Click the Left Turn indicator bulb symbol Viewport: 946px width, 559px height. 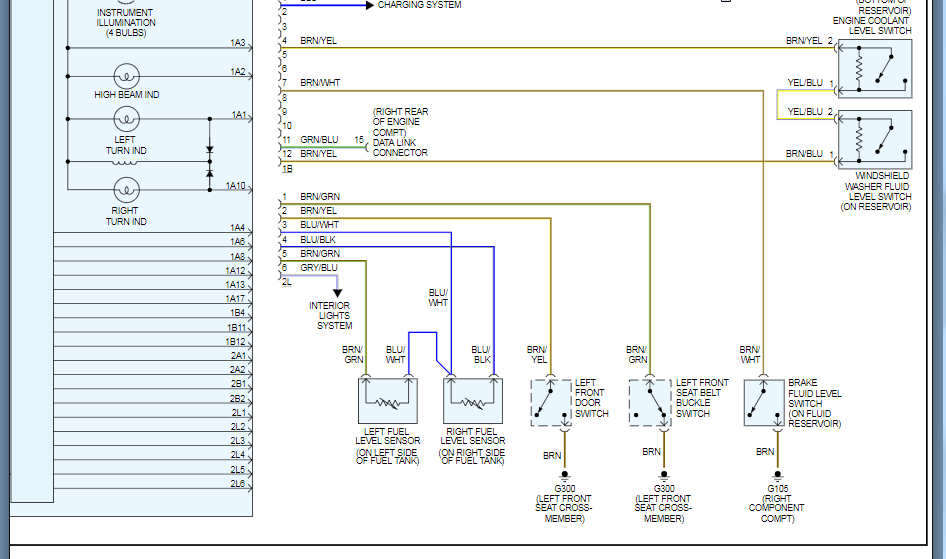click(x=127, y=119)
